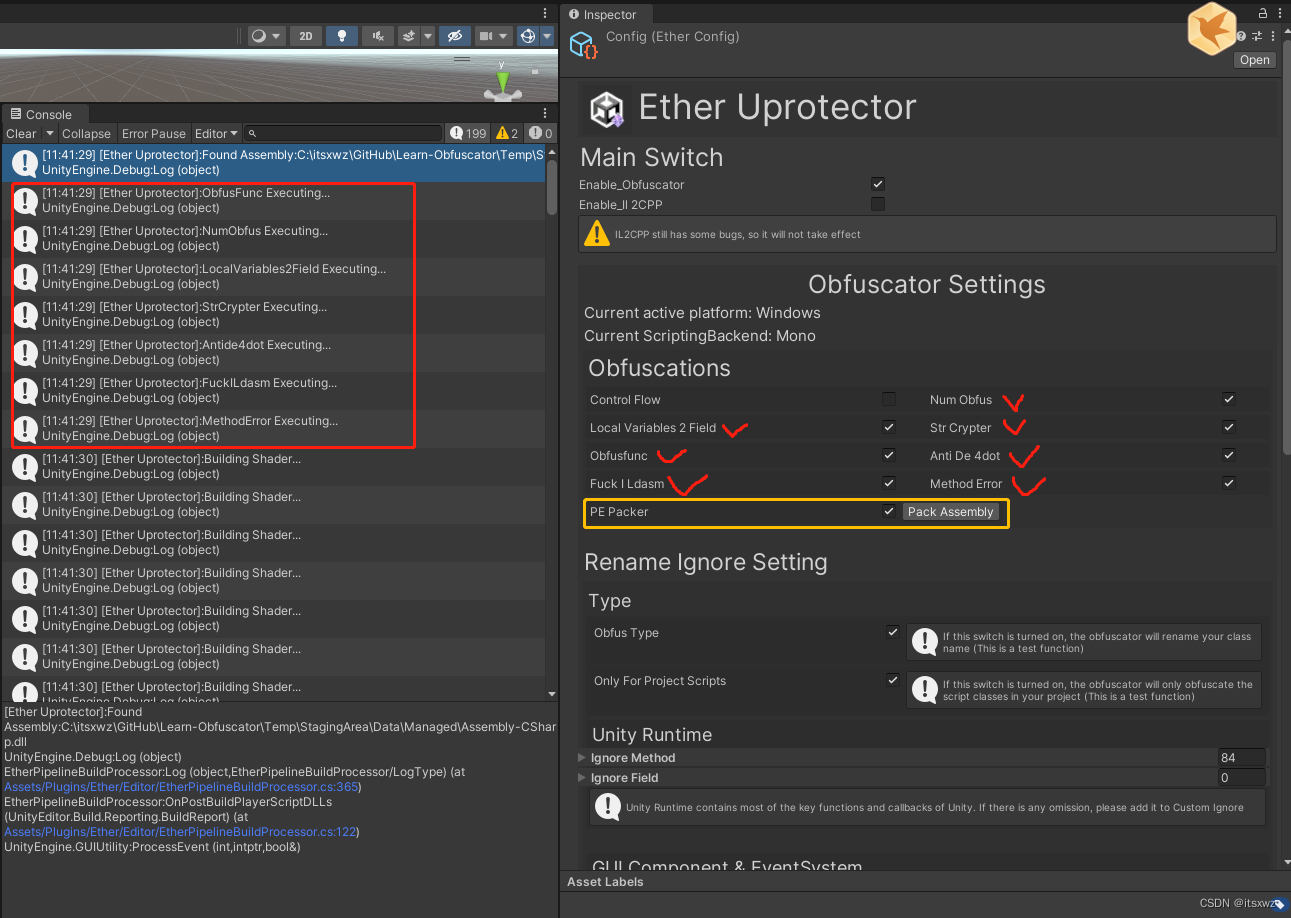Open the Config component three-dot menu
Image resolution: width=1291 pixels, height=918 pixels.
pyautogui.click(x=1274, y=36)
